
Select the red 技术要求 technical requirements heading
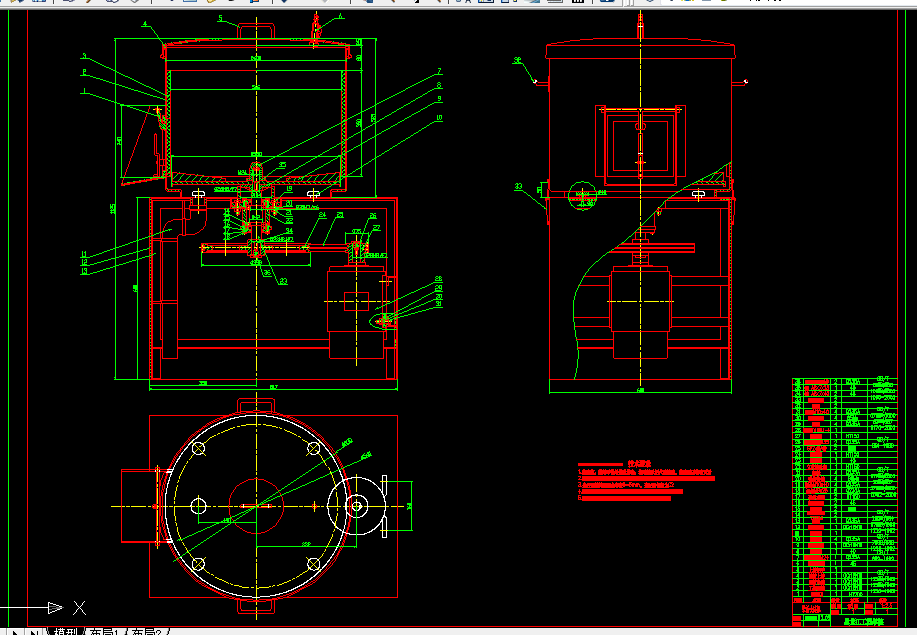coord(640,464)
